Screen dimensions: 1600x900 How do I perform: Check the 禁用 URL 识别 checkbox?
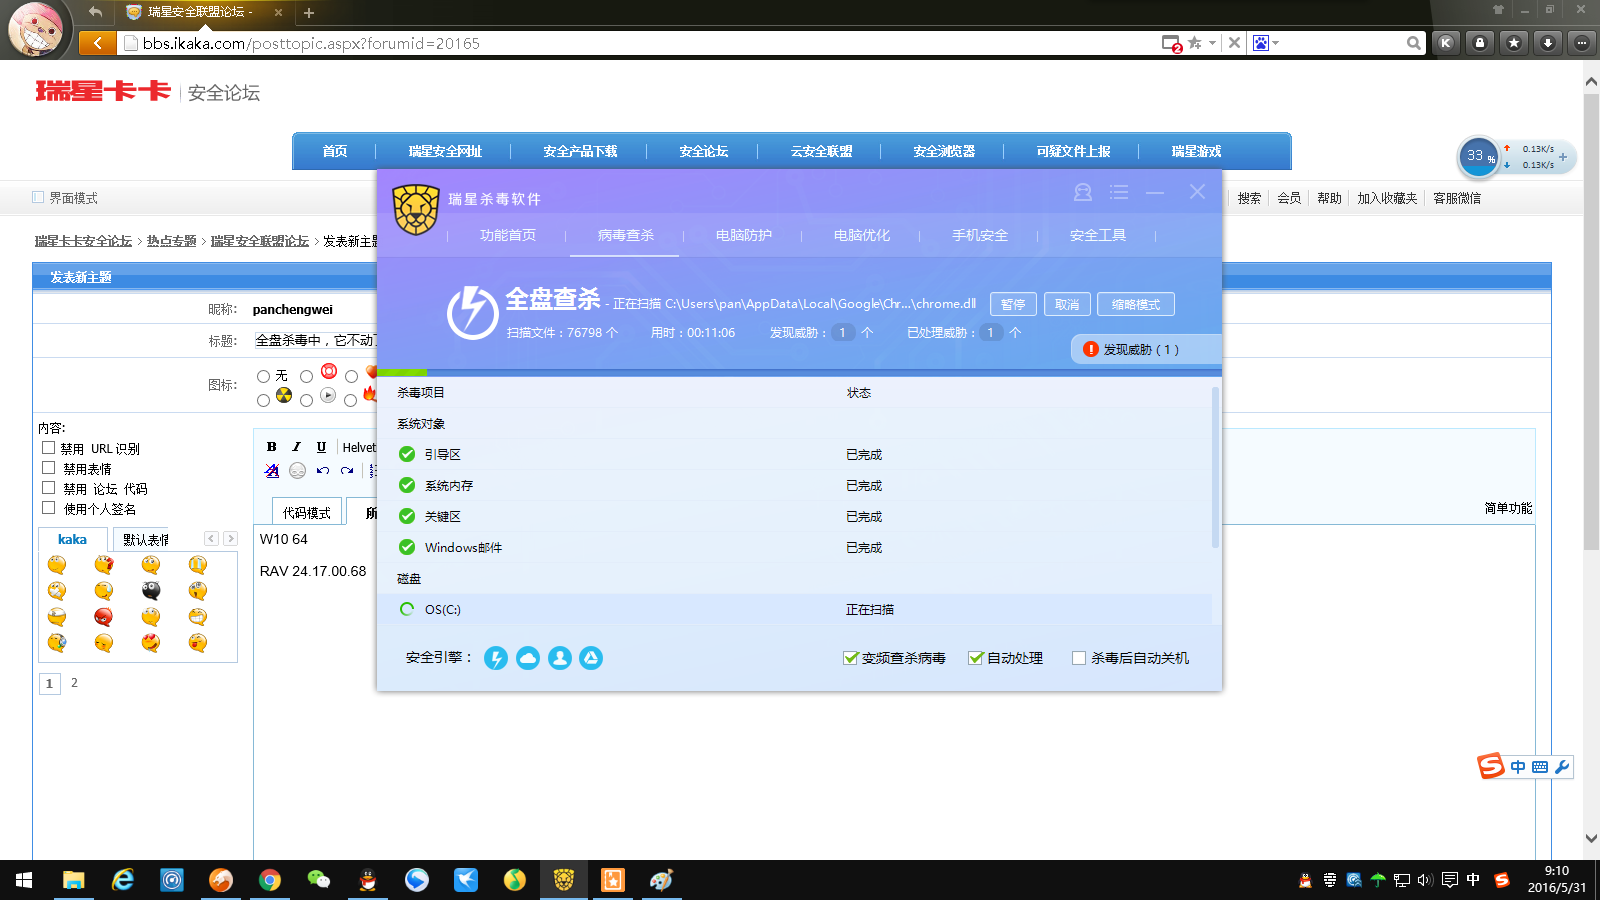48,448
